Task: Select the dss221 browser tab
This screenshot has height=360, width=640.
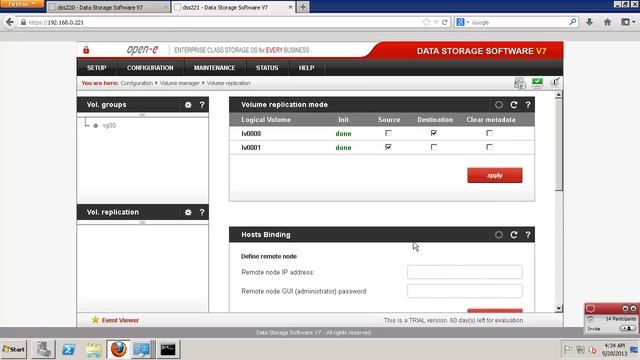Action: click(x=233, y=7)
